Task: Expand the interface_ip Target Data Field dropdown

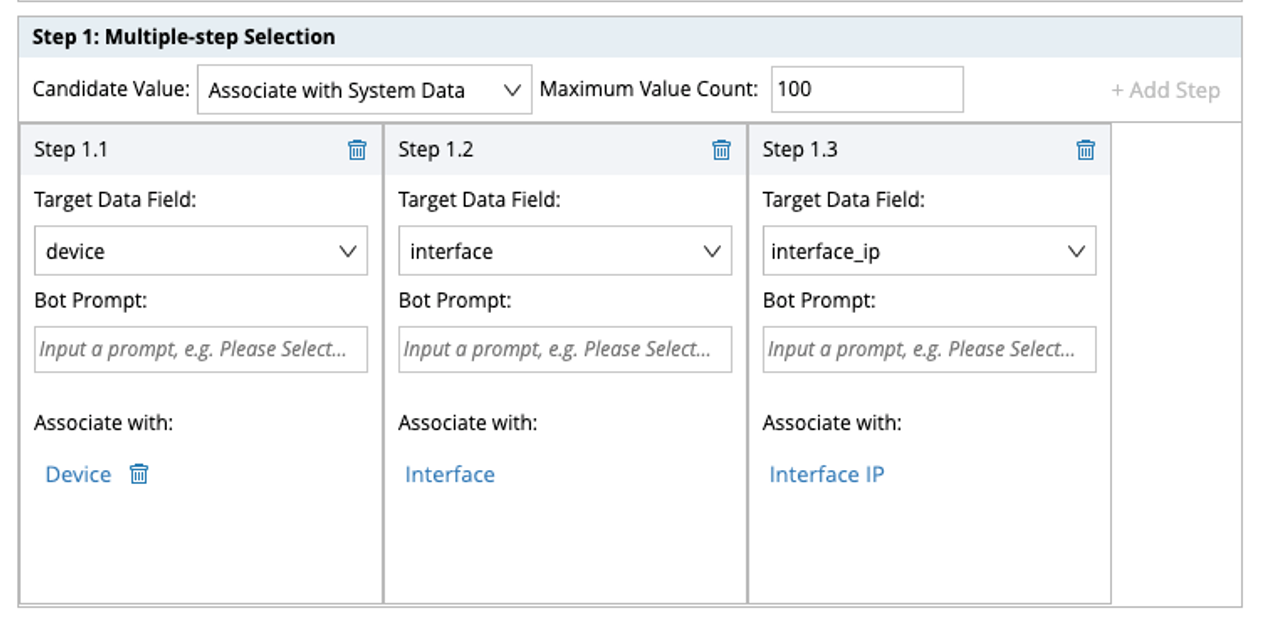Action: 929,251
